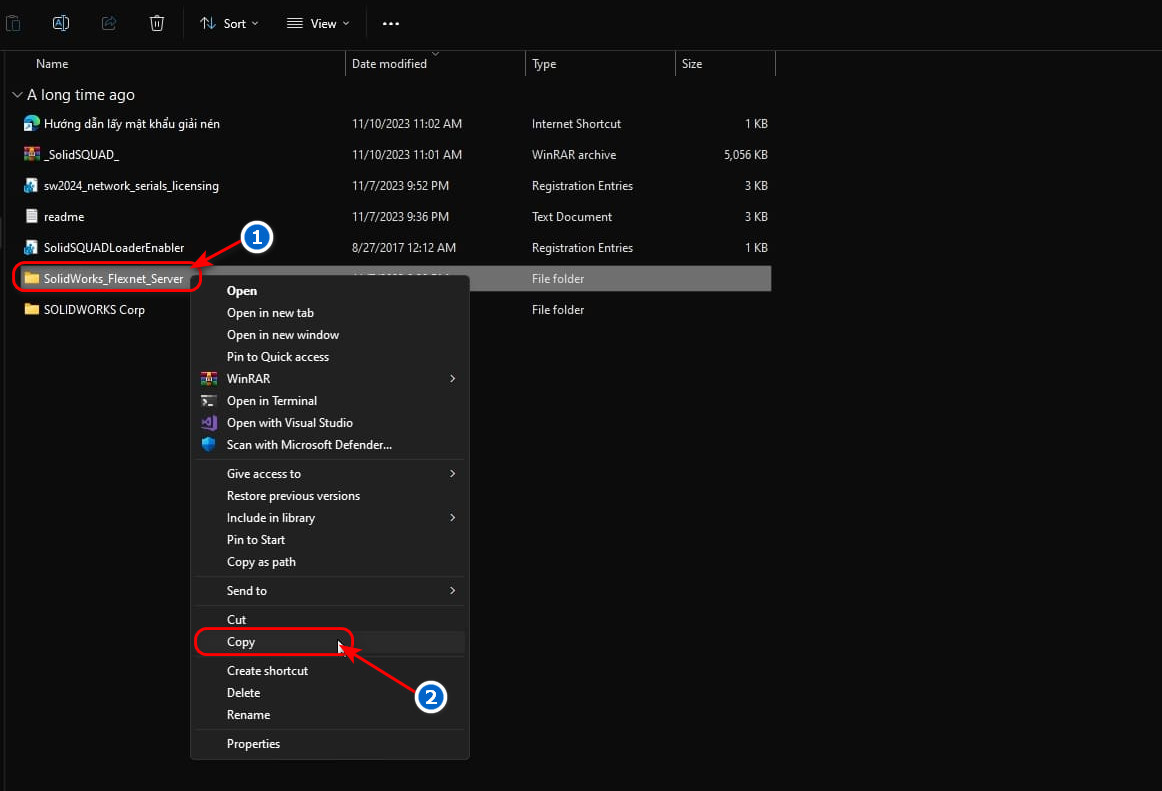This screenshot has height=791, width=1162.
Task: Expand the WinRAR submenu arrow
Action: tap(452, 379)
